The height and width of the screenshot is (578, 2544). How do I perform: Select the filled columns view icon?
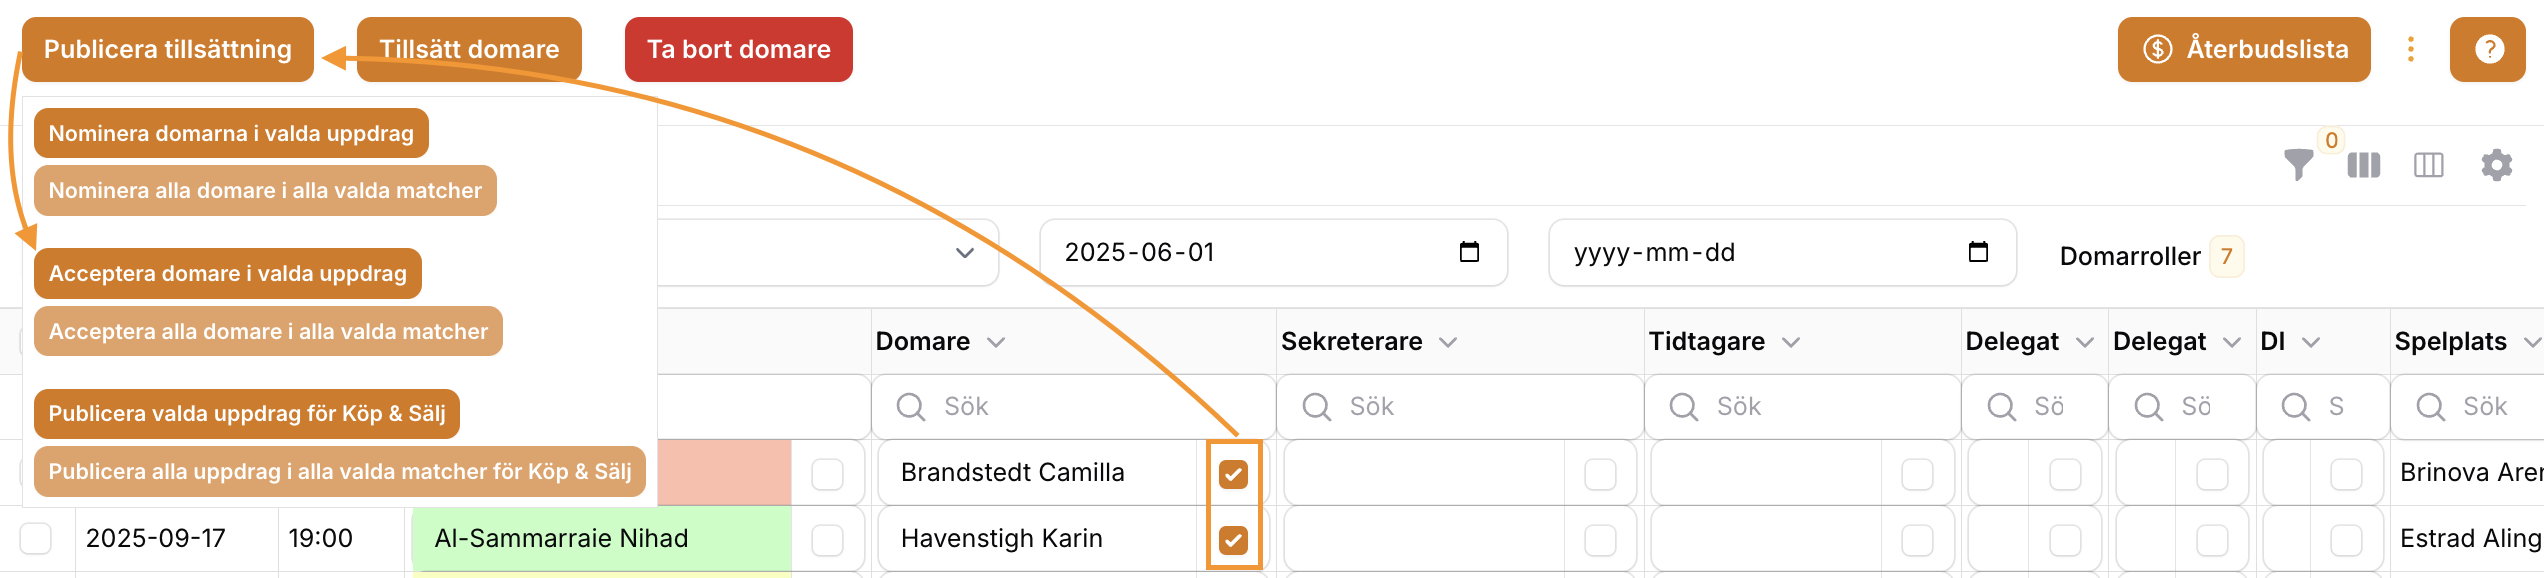click(x=2364, y=165)
